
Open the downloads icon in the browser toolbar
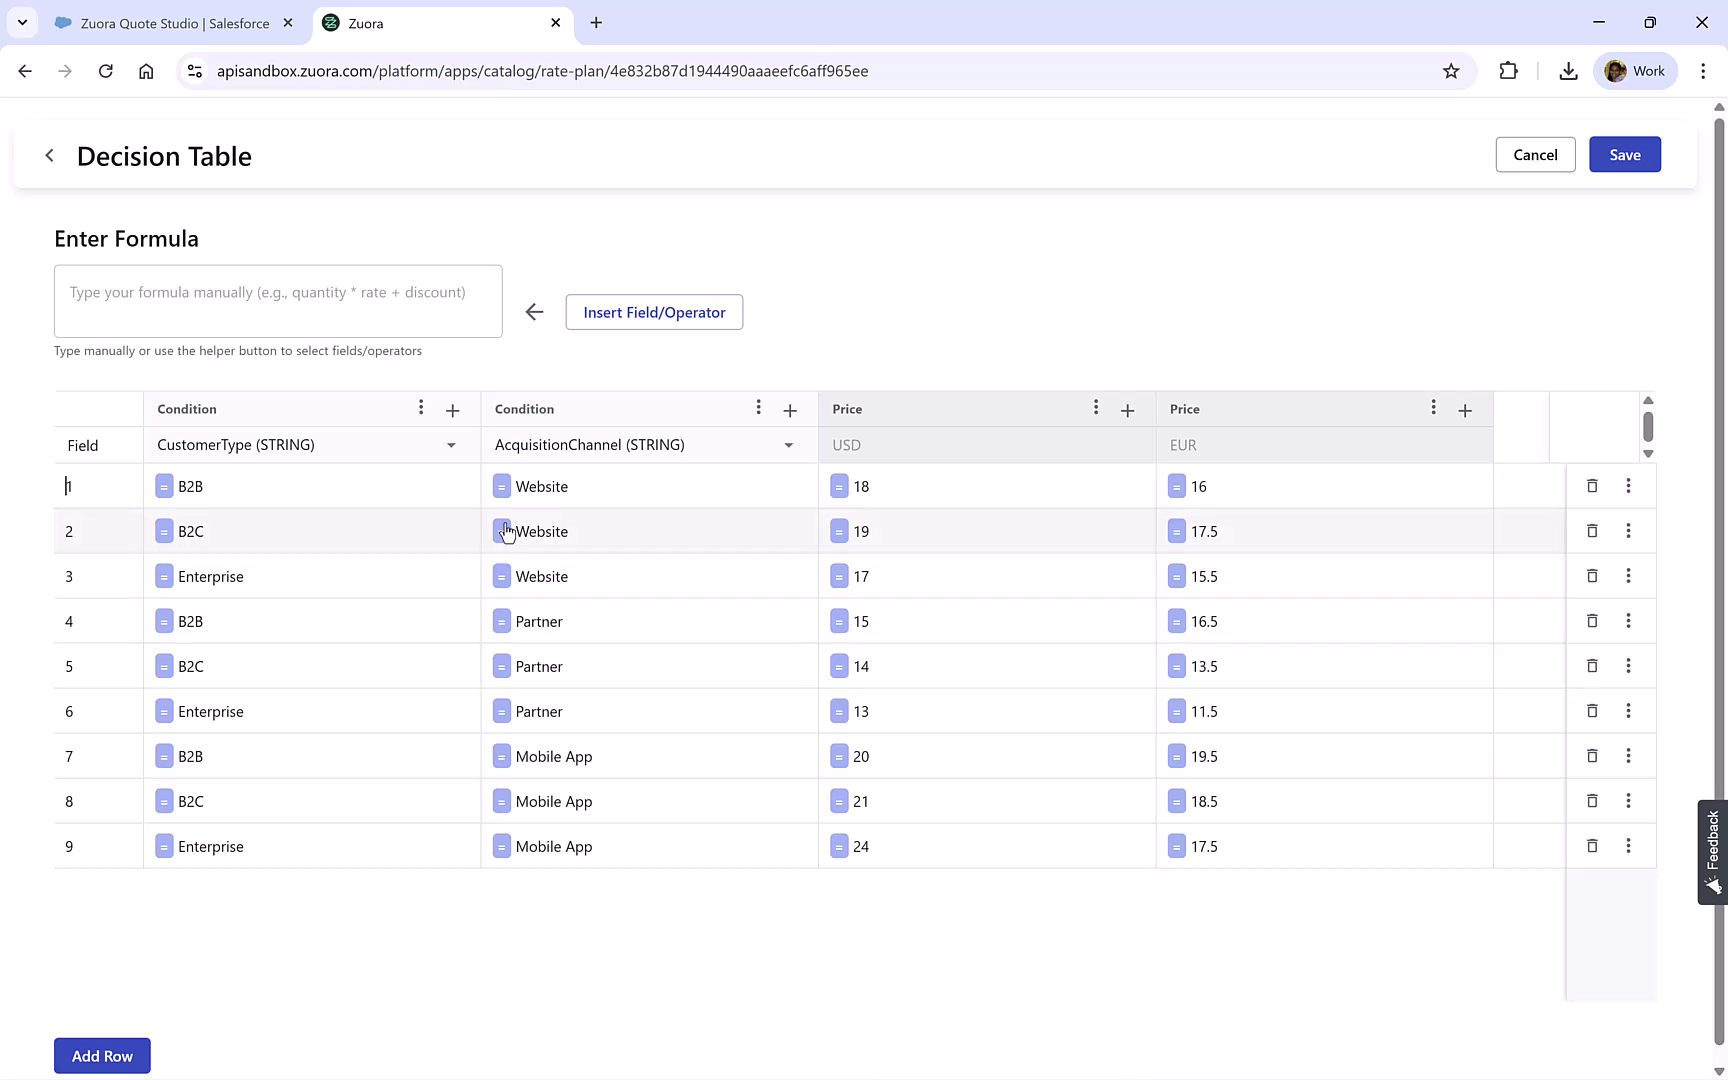[x=1568, y=71]
